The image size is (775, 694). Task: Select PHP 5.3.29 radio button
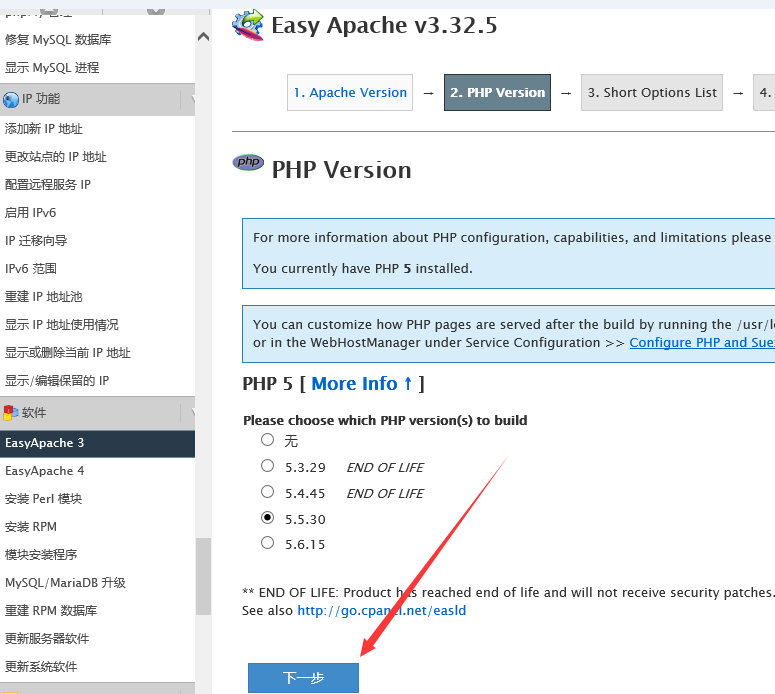267,466
